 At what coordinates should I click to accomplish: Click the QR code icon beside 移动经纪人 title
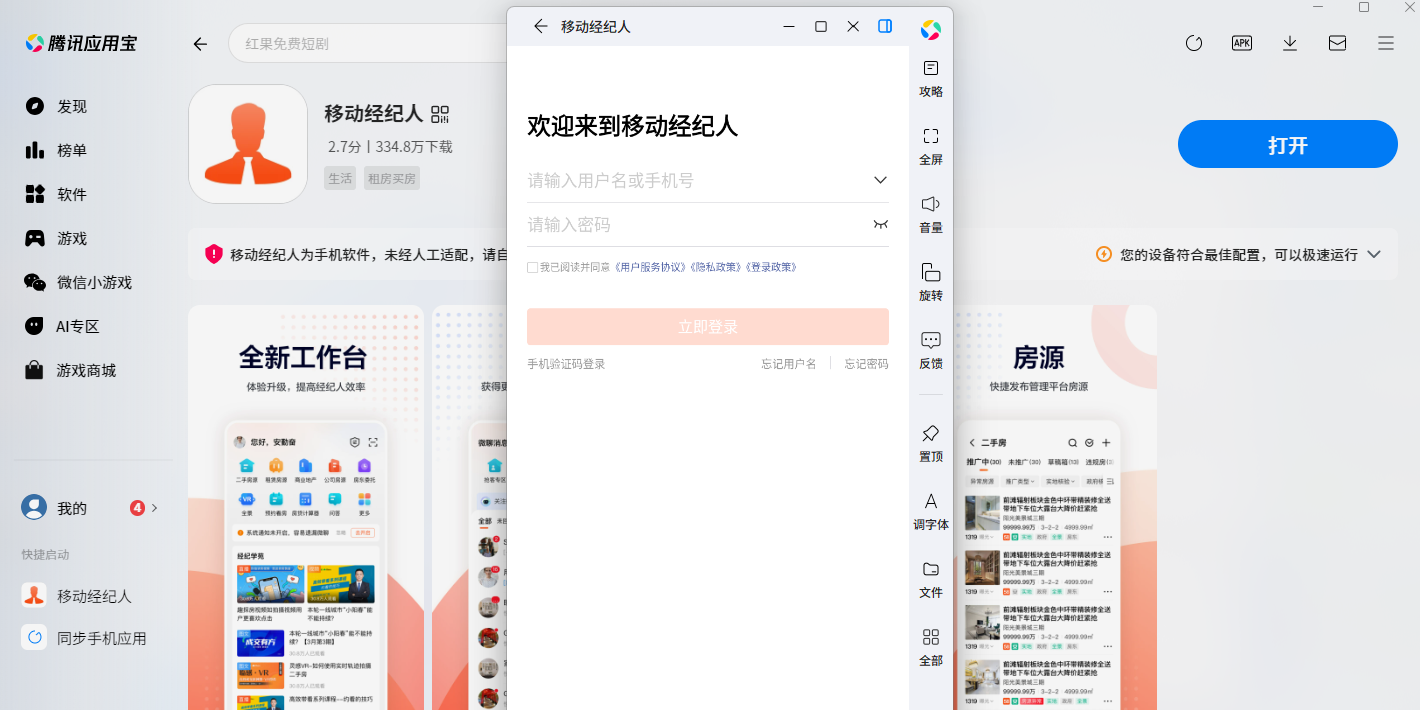tap(440, 114)
